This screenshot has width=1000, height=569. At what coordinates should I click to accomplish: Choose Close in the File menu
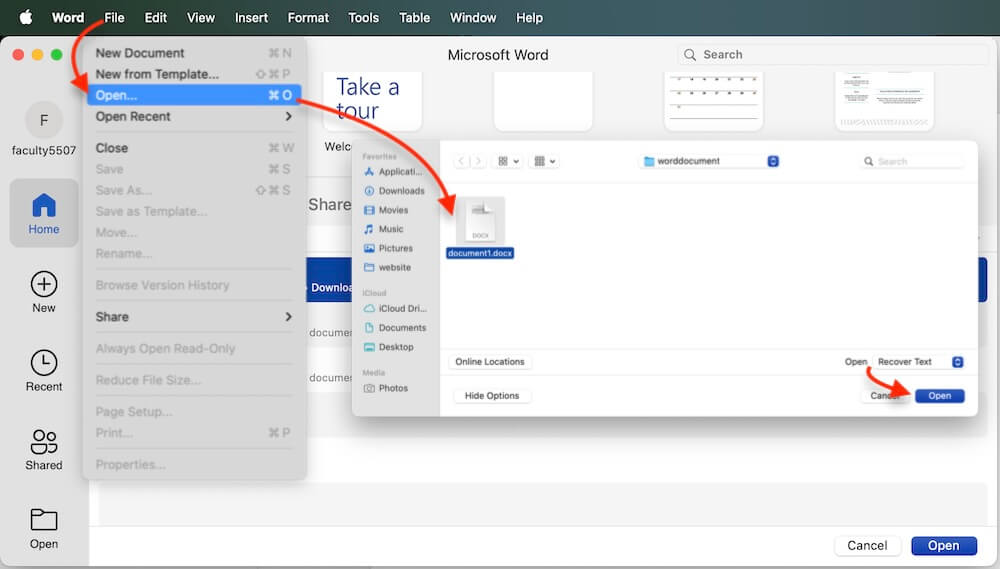[x=194, y=148]
